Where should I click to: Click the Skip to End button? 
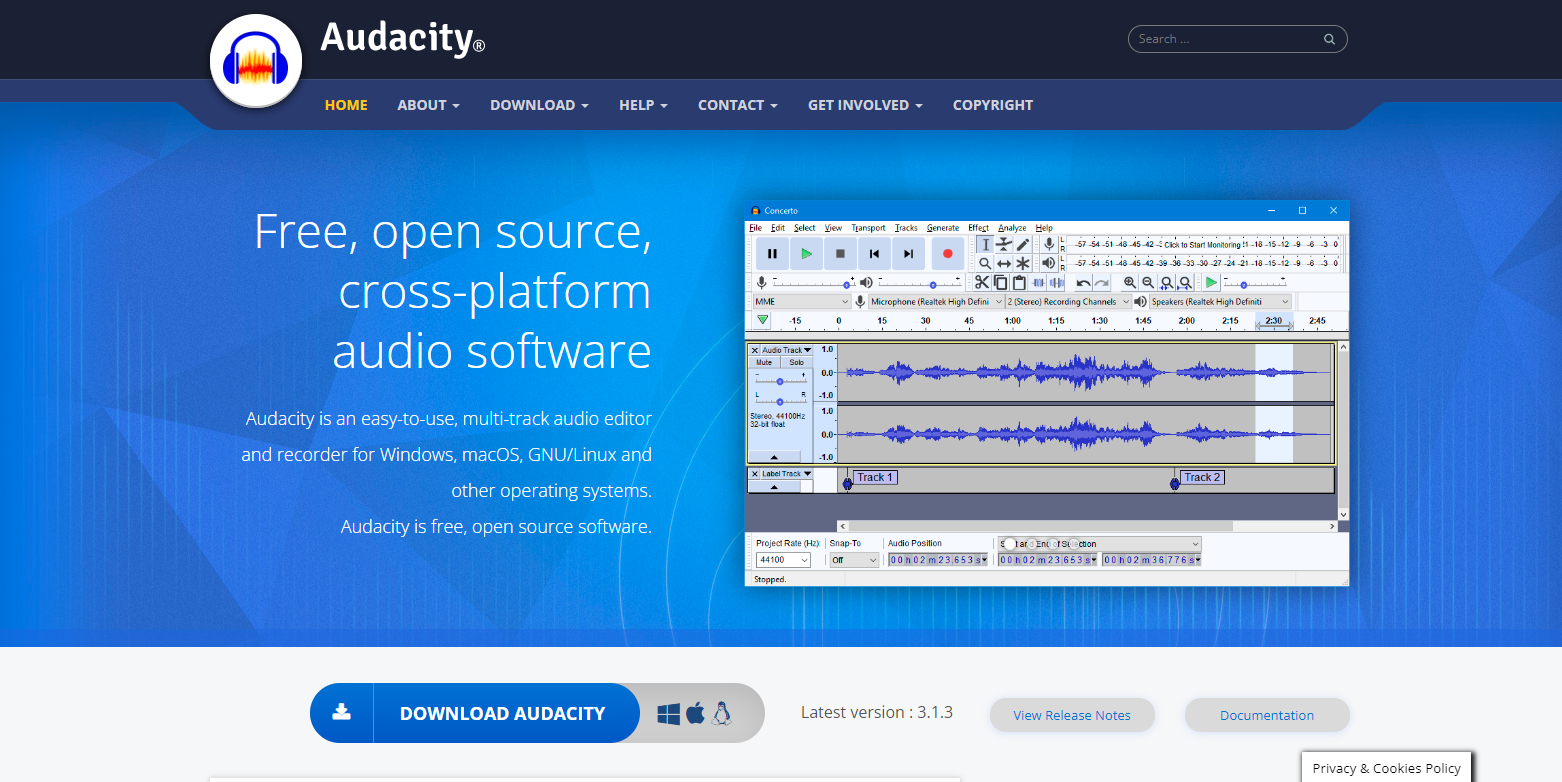tap(908, 254)
